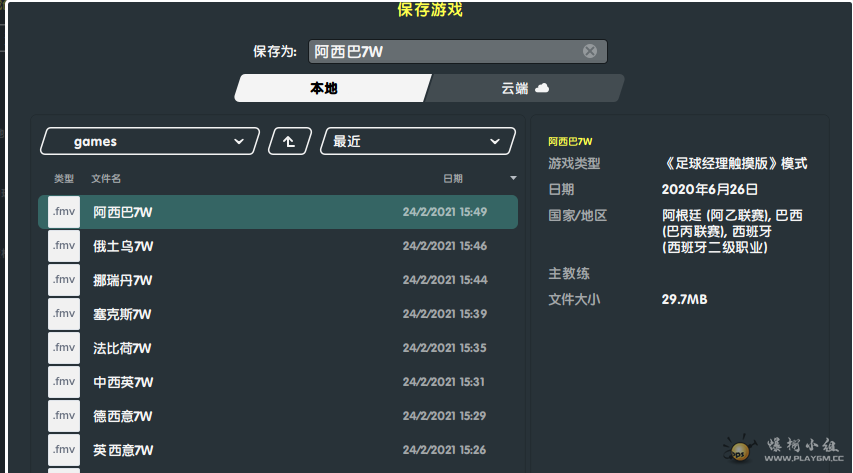Image resolution: width=853 pixels, height=473 pixels.
Task: Click the .fmv icon beside 阿西巴7W
Action: 64,212
